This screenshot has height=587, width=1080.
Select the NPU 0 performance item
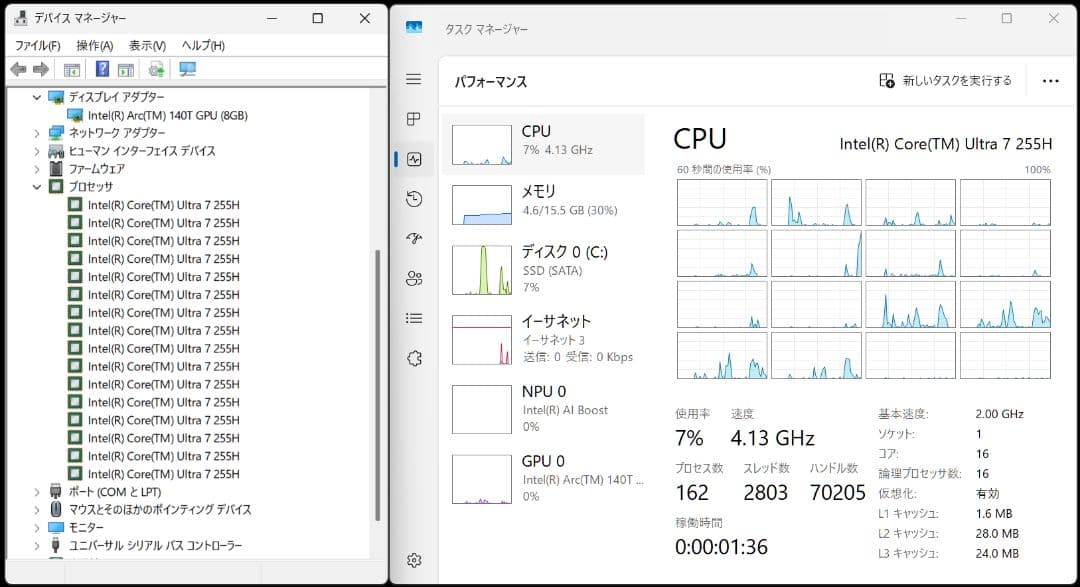pyautogui.click(x=543, y=409)
